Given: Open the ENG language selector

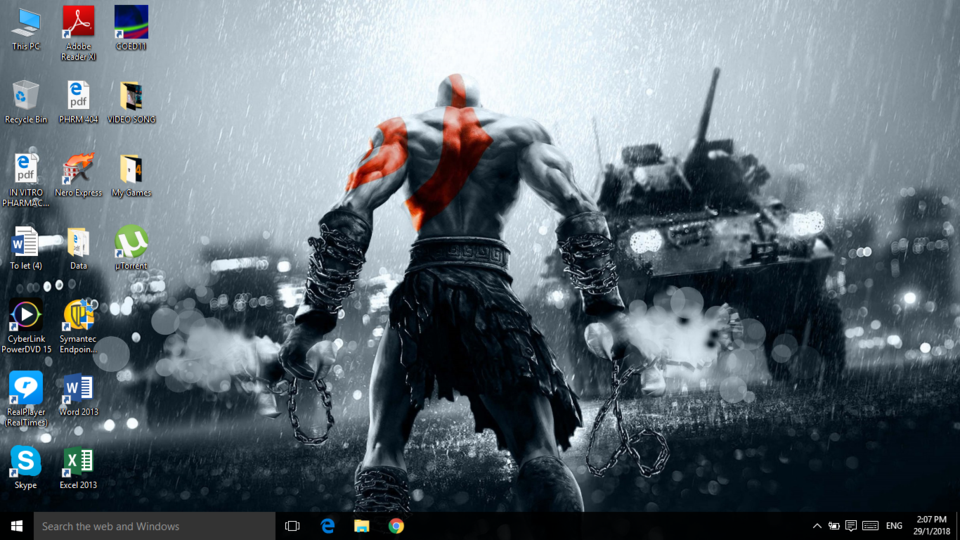Looking at the screenshot, I should 894,526.
